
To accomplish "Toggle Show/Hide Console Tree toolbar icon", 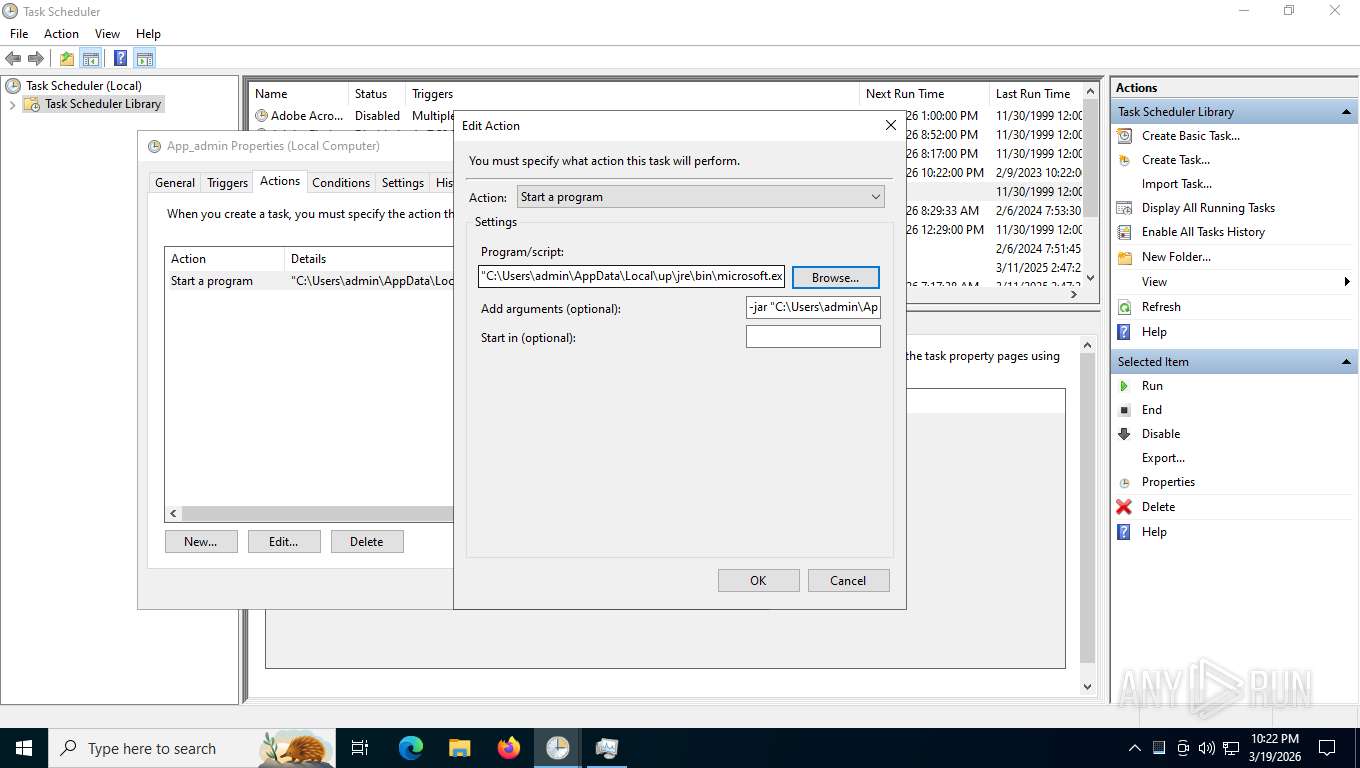I will click(90, 58).
